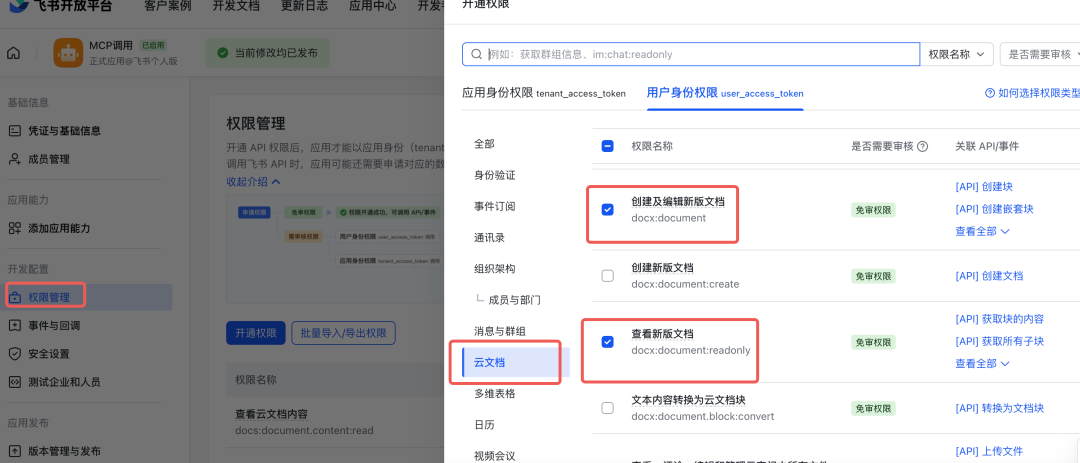Open the [API] 创建块 link

click(x=984, y=187)
